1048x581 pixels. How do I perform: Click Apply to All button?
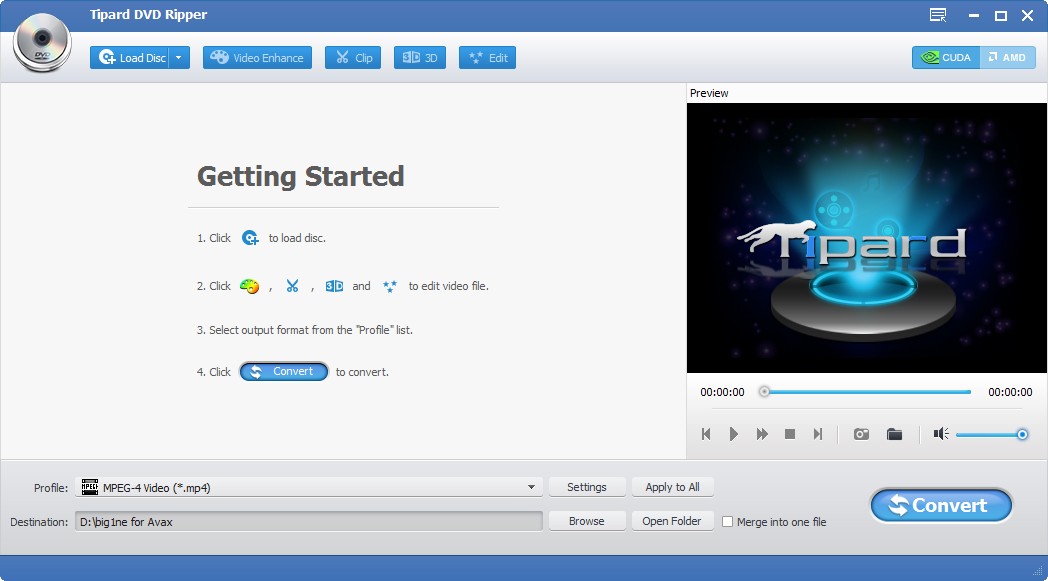pos(672,487)
